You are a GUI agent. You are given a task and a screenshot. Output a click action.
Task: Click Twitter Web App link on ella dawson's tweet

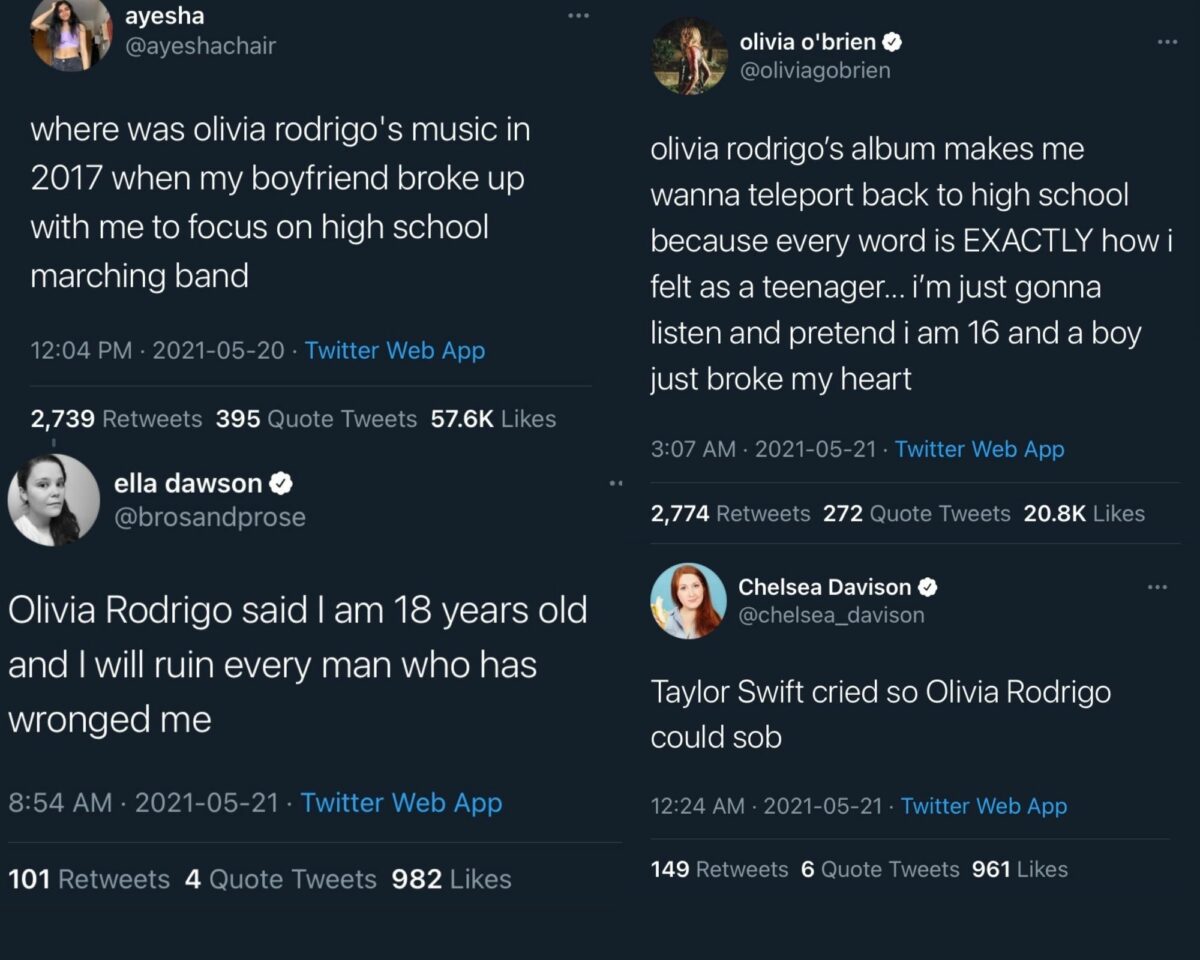click(401, 802)
